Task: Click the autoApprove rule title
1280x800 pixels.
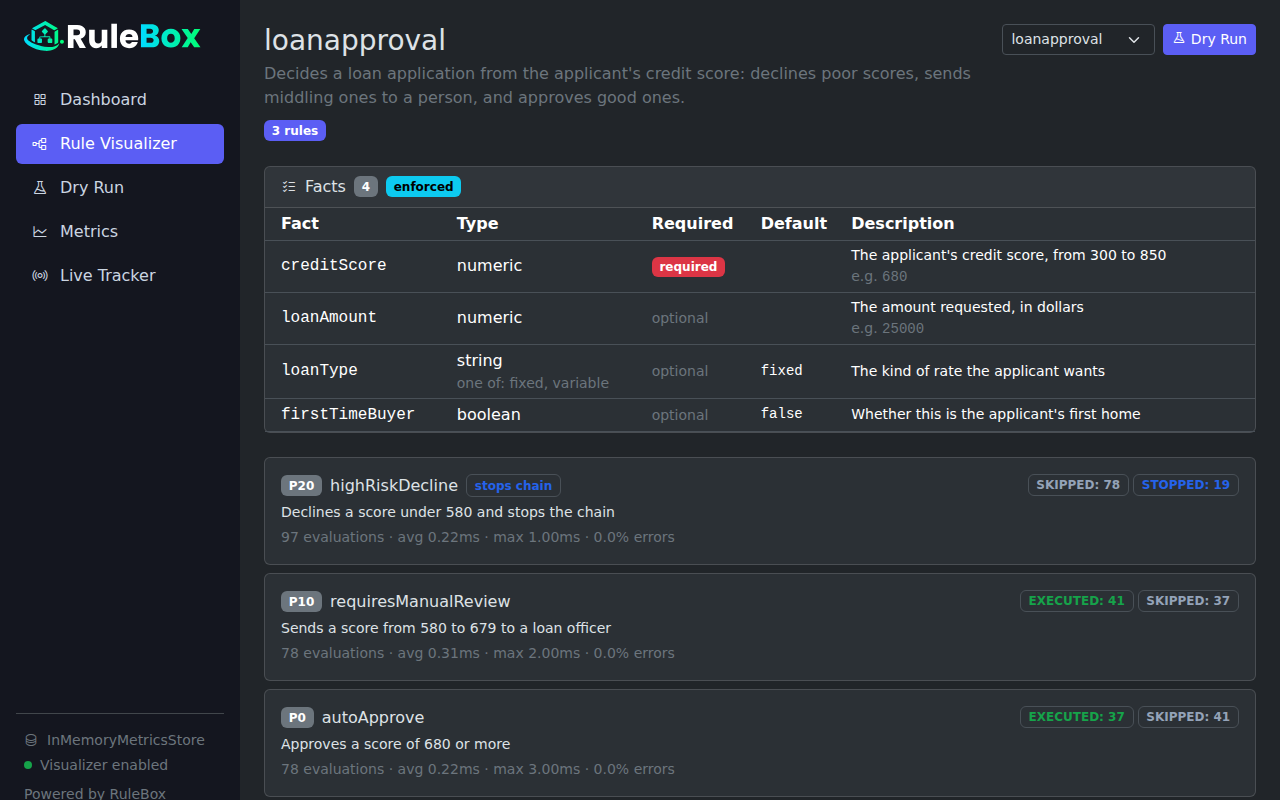Action: coord(373,718)
